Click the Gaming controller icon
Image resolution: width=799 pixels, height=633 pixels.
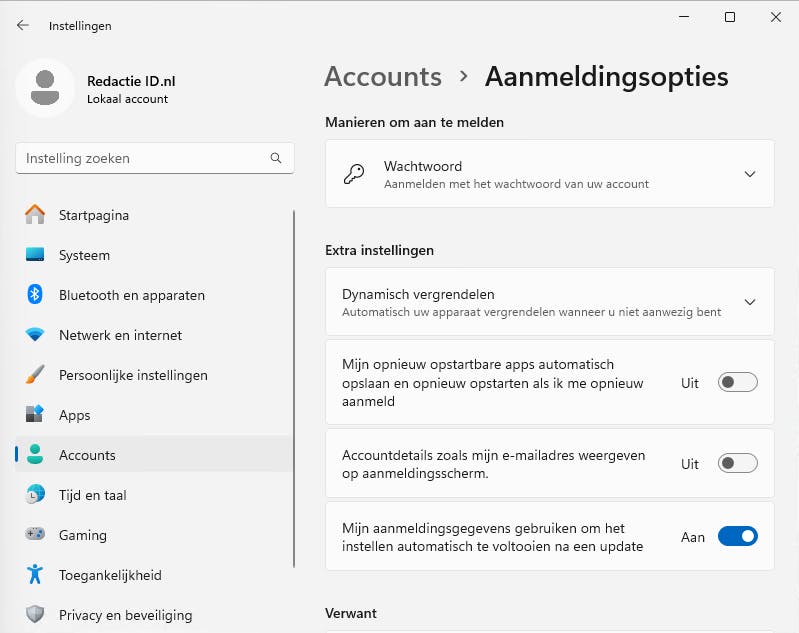35,535
